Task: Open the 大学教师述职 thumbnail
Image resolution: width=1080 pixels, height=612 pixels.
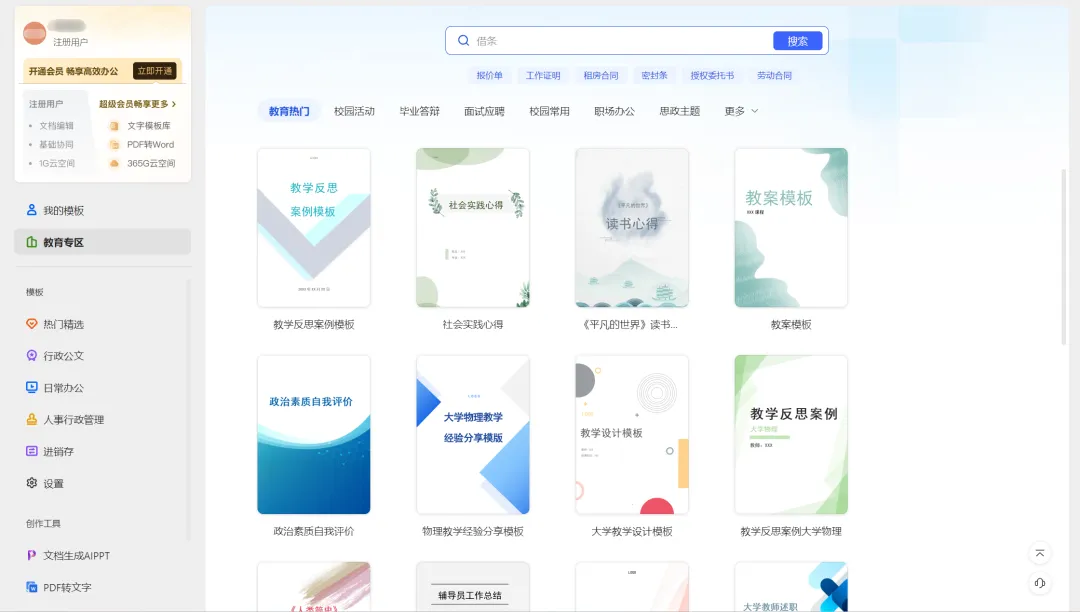Action: pos(791,587)
